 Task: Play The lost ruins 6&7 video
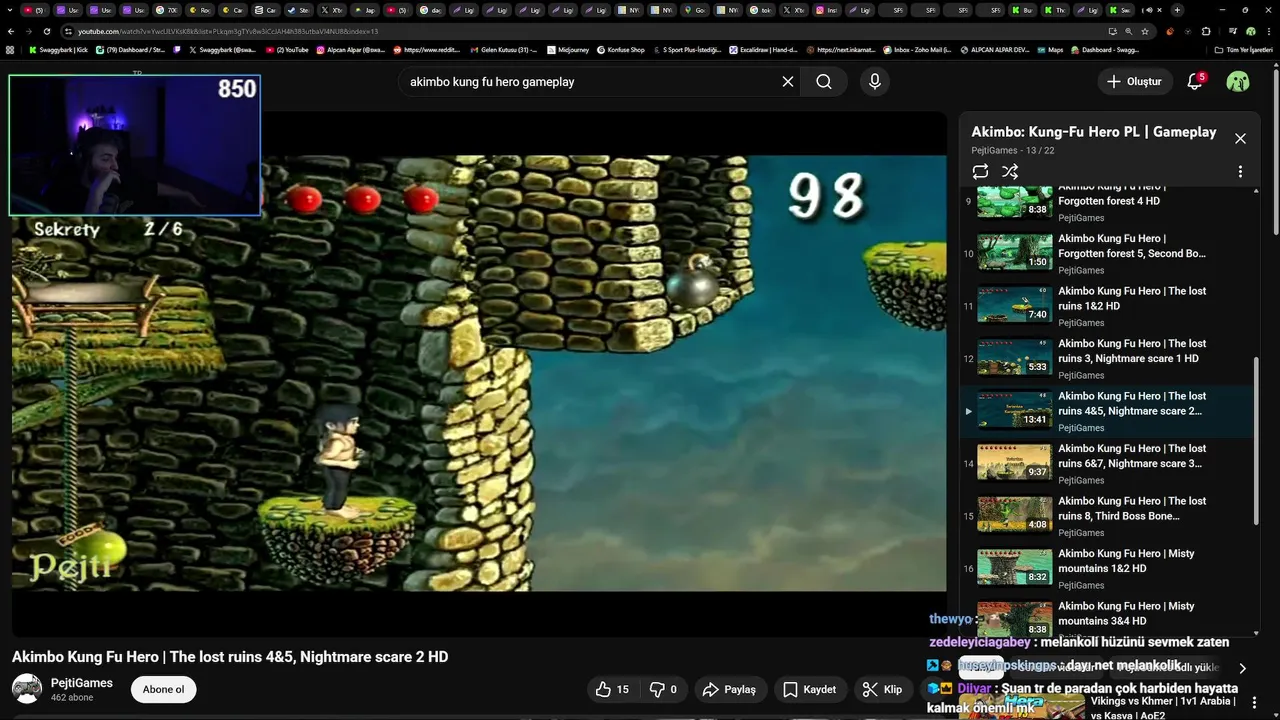coord(1106,463)
